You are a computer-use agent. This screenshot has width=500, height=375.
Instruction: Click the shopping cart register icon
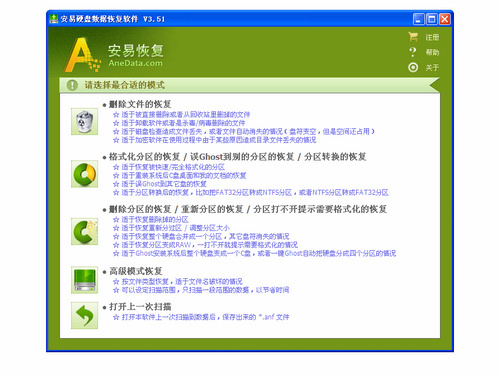(x=413, y=37)
